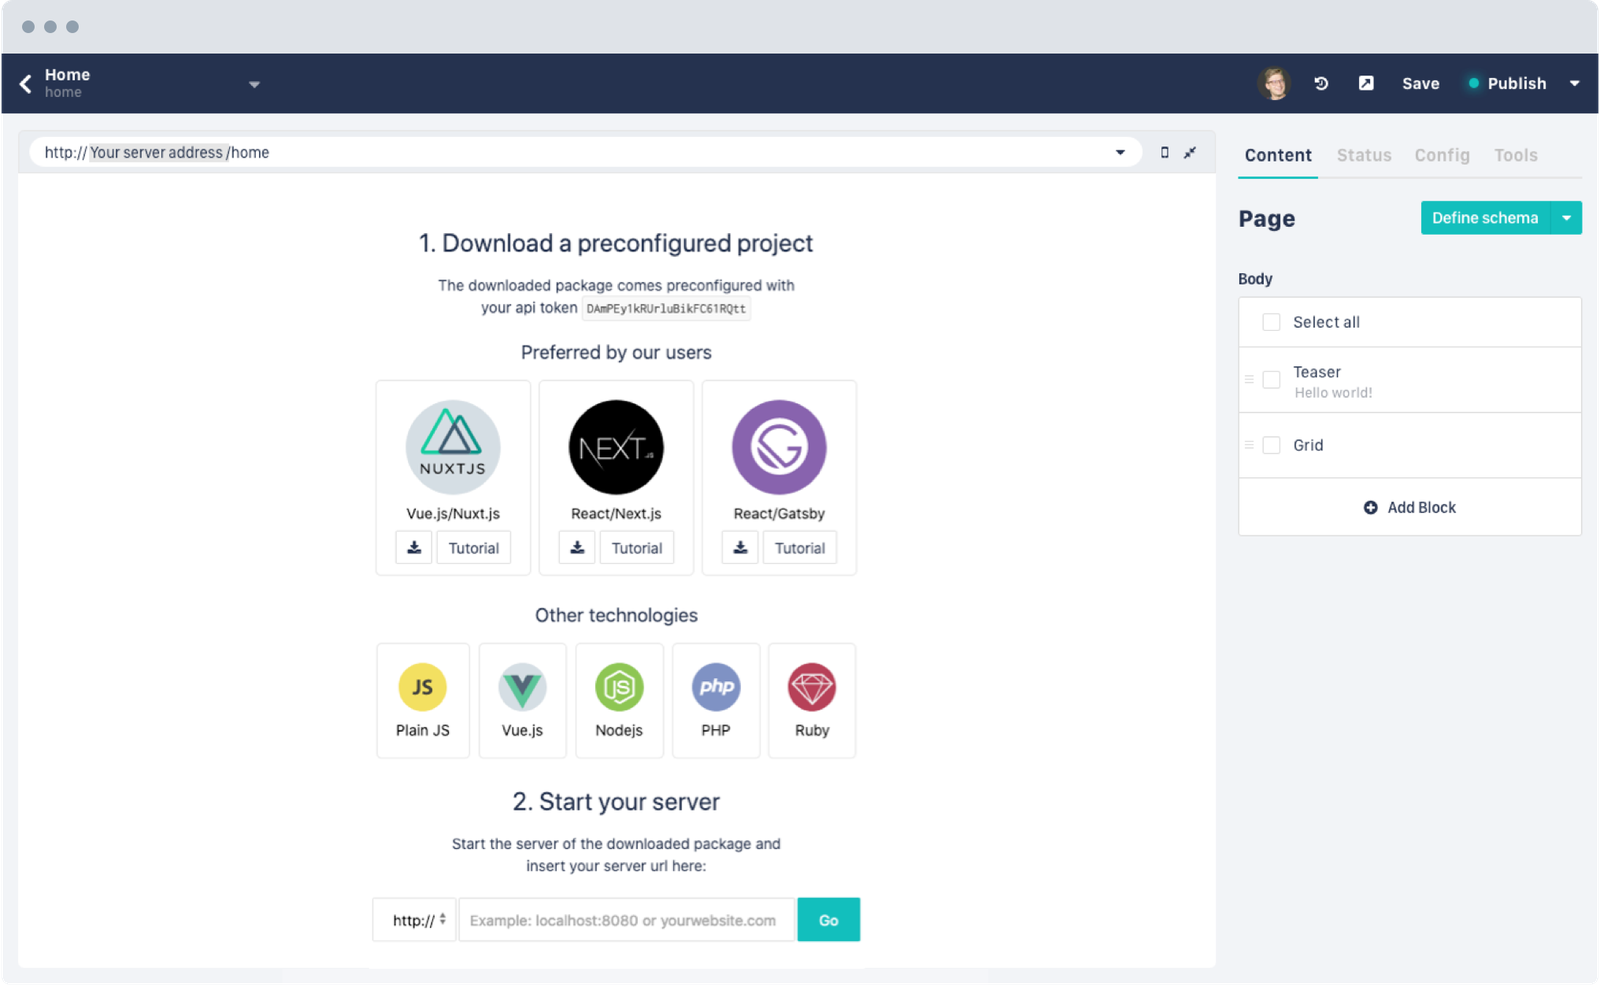Open the Teaser block row

(x=1410, y=380)
